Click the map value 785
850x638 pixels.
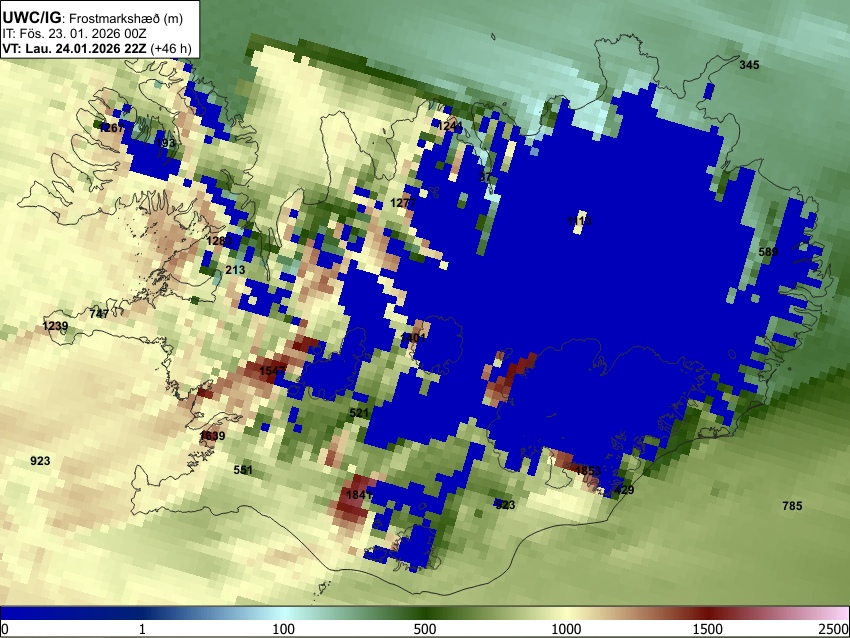(792, 506)
